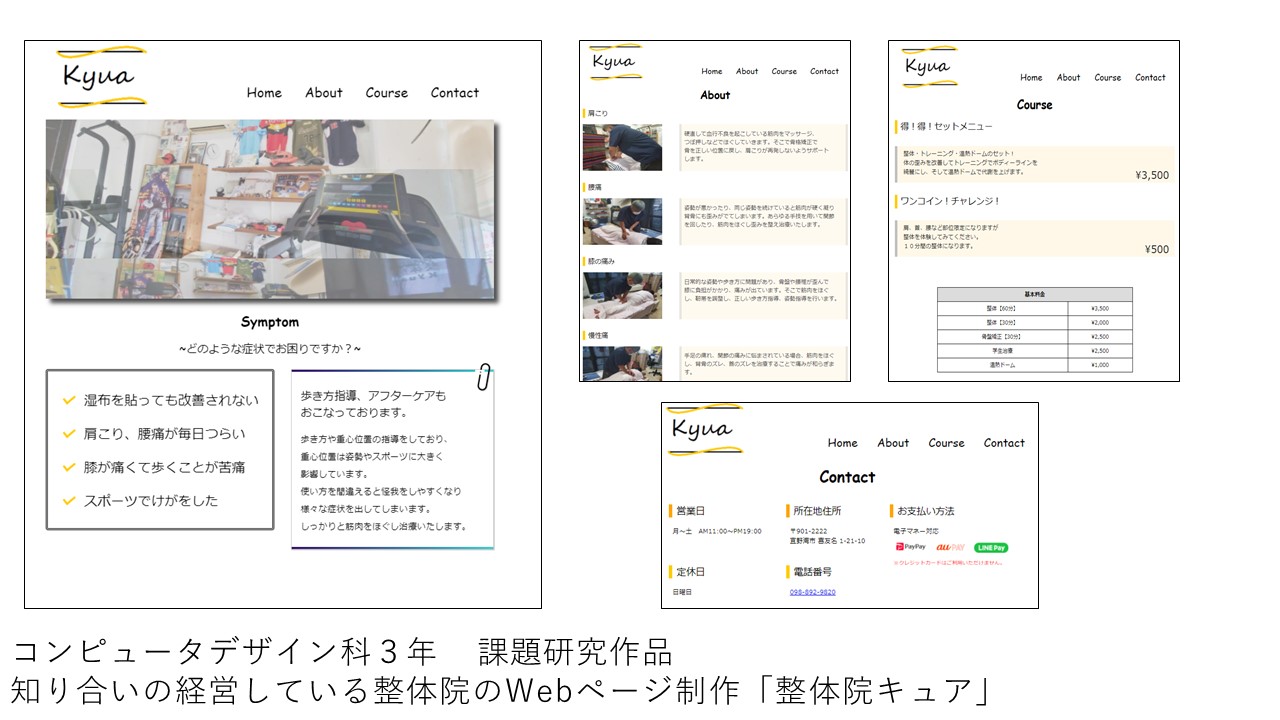Image resolution: width=1280 pixels, height=720 pixels.
Task: Click the Kyua logo on the Course page
Action: click(x=929, y=67)
